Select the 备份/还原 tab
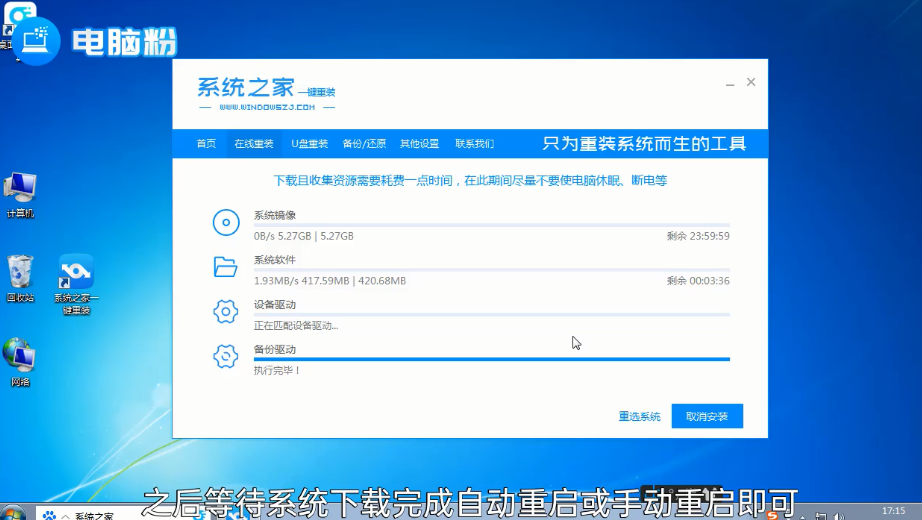This screenshot has width=922, height=520. pyautogui.click(x=364, y=144)
